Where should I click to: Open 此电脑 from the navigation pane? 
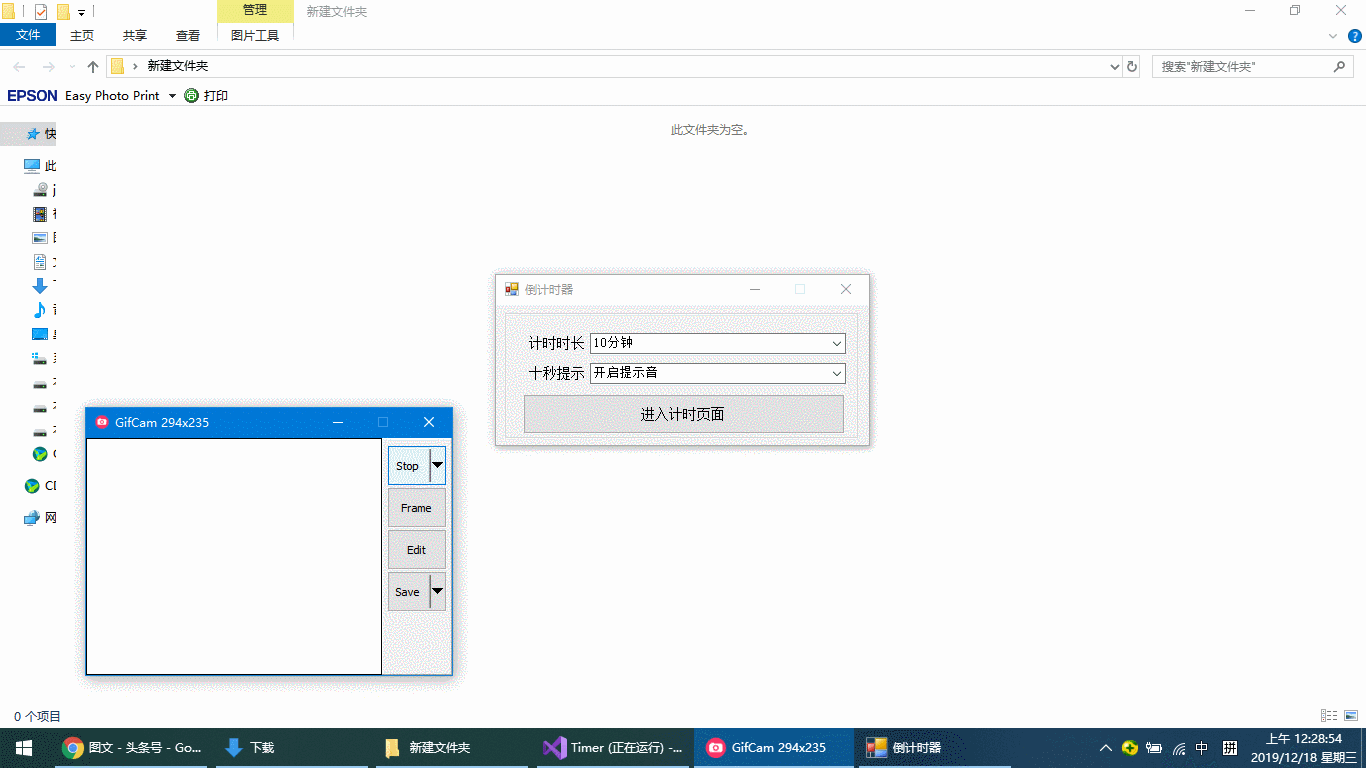(33, 165)
